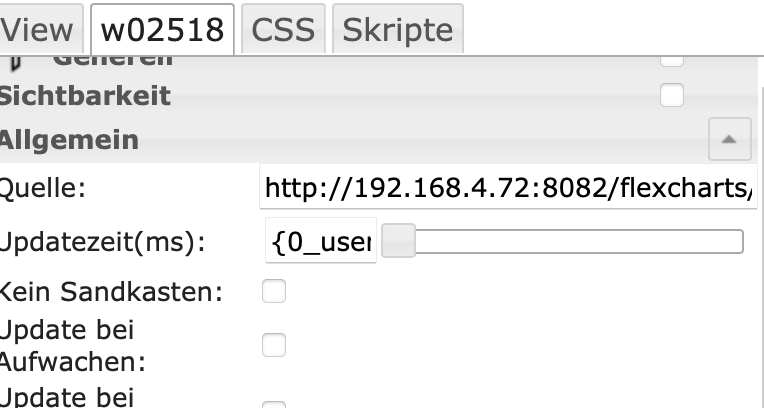Click the Kein Sandkasten label text
Screen dimensions: 764x408
[110, 292]
